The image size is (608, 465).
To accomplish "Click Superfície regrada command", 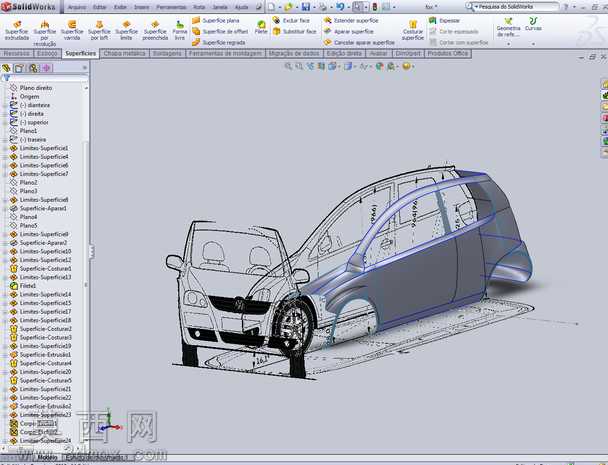I will click(219, 42).
